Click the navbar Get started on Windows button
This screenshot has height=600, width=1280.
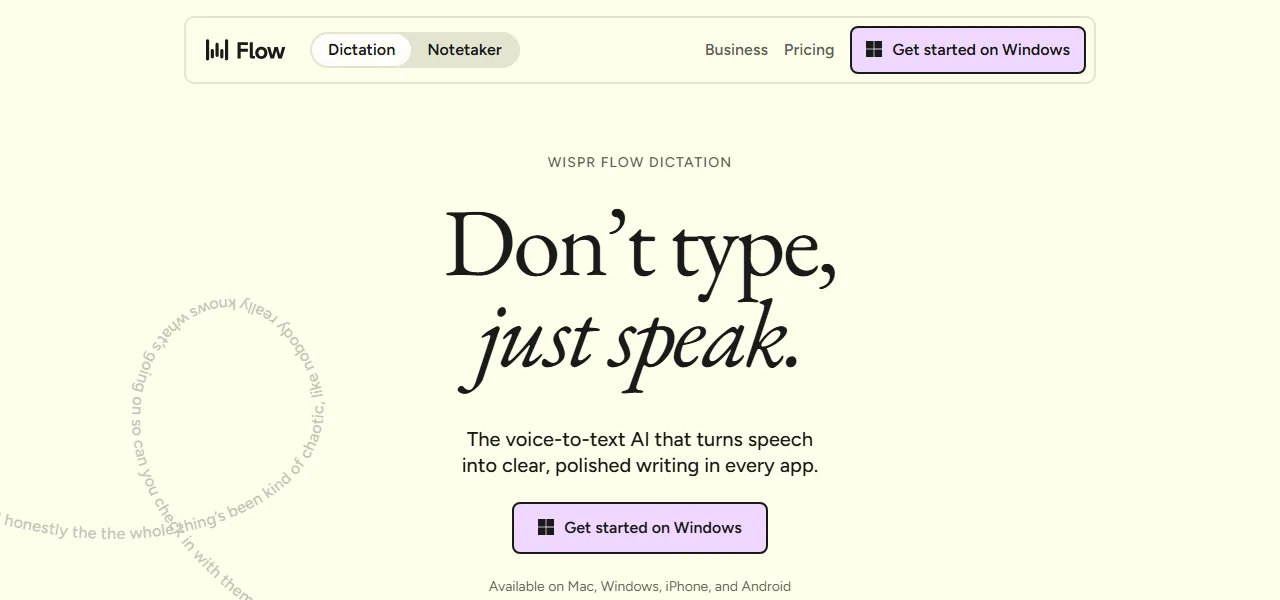pyautogui.click(x=968, y=50)
